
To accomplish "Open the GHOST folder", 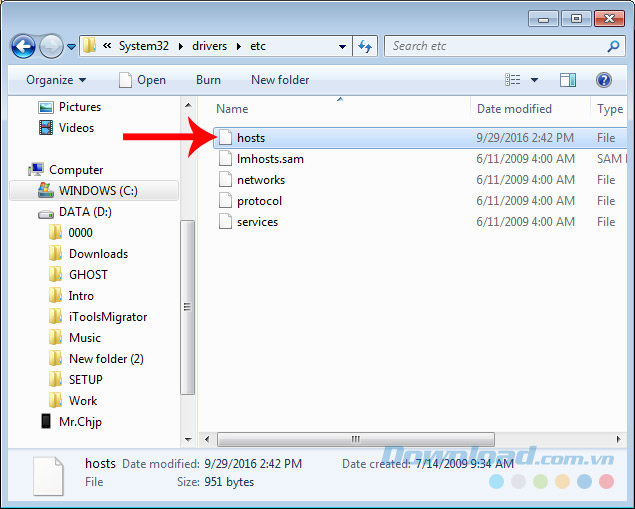I will point(78,275).
